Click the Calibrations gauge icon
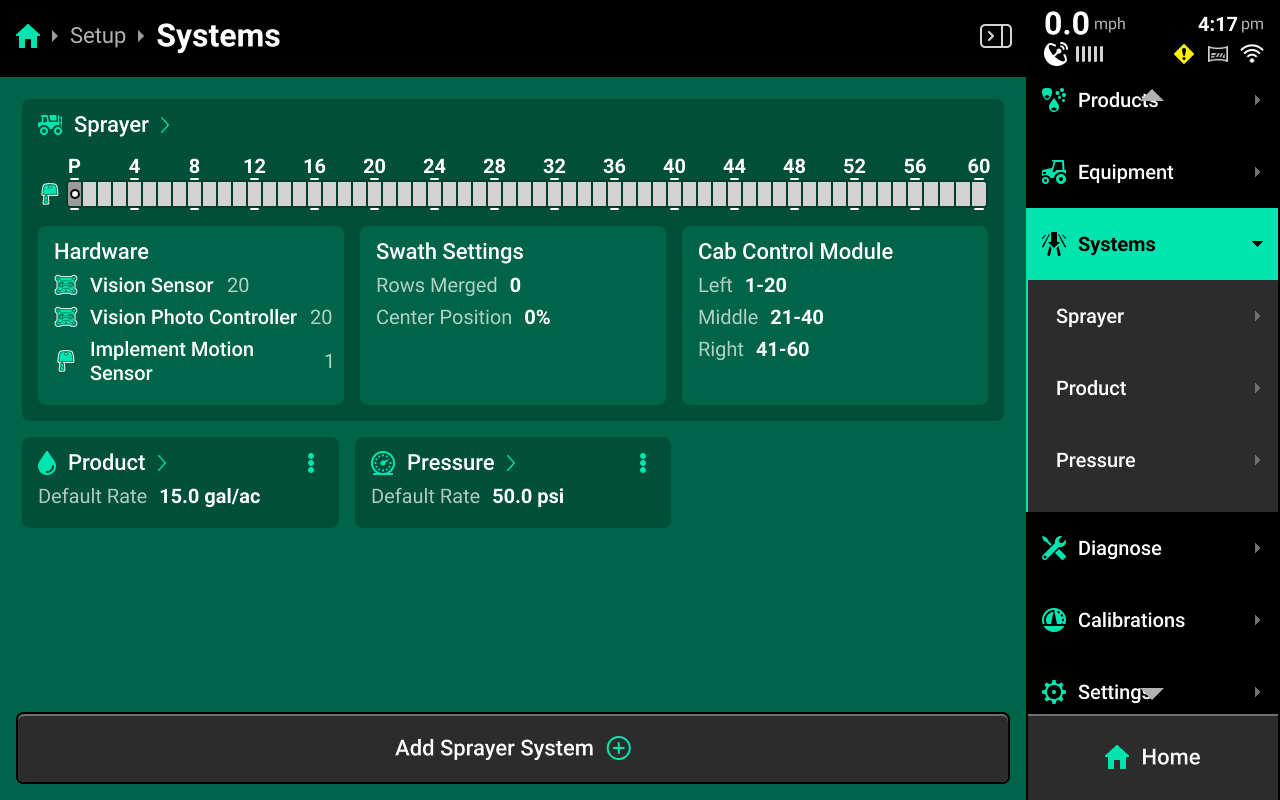This screenshot has width=1280, height=800. [x=1054, y=620]
